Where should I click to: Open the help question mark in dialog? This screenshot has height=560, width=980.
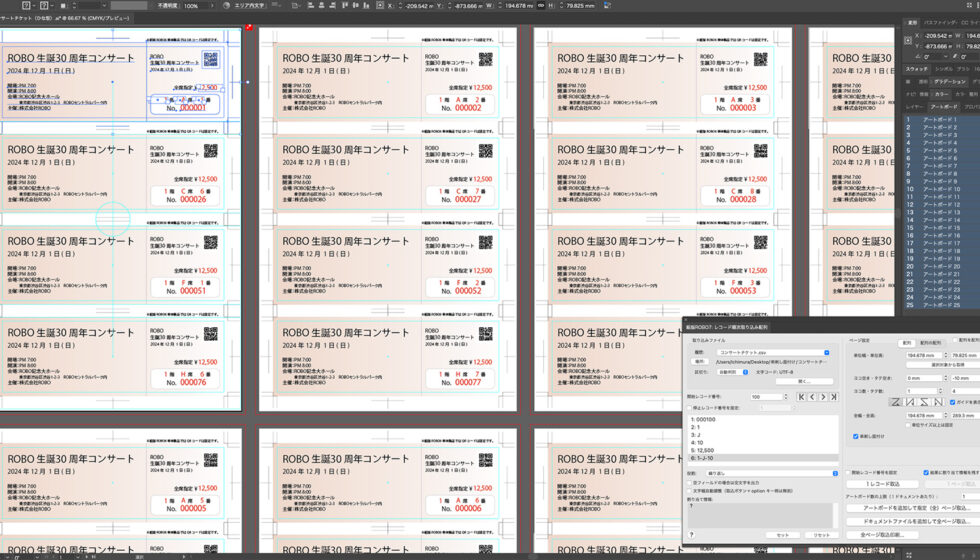point(691,534)
